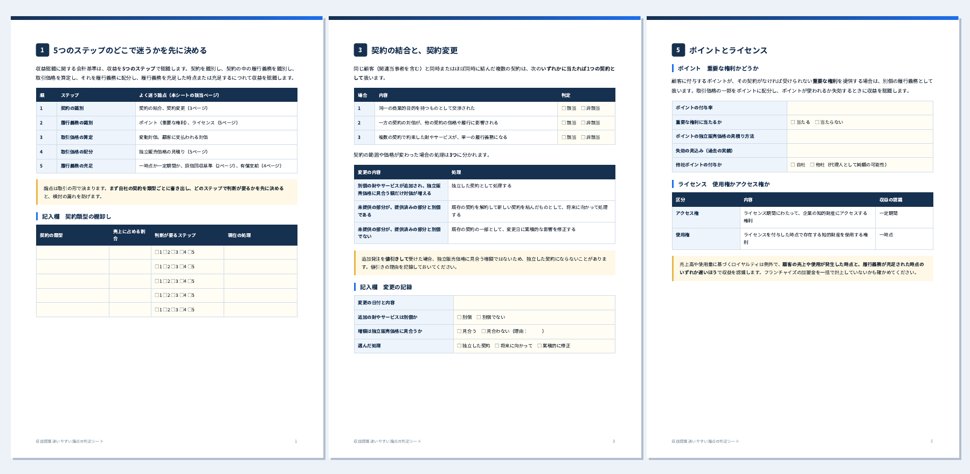
Task: Tick the 該当 checkbox in case 3 row
Action: pyautogui.click(x=563, y=137)
